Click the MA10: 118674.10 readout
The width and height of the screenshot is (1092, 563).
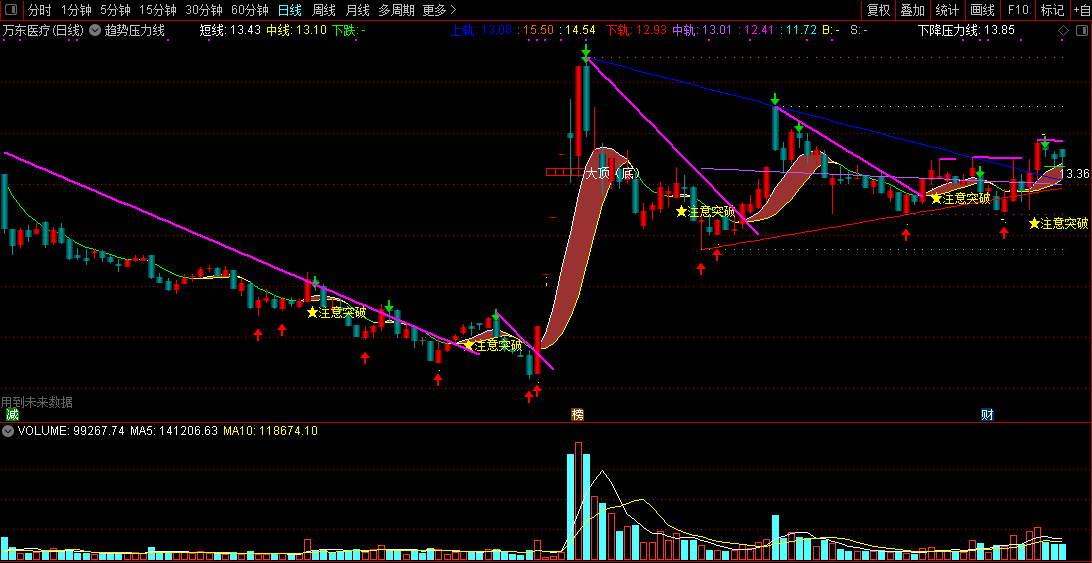tap(270, 431)
